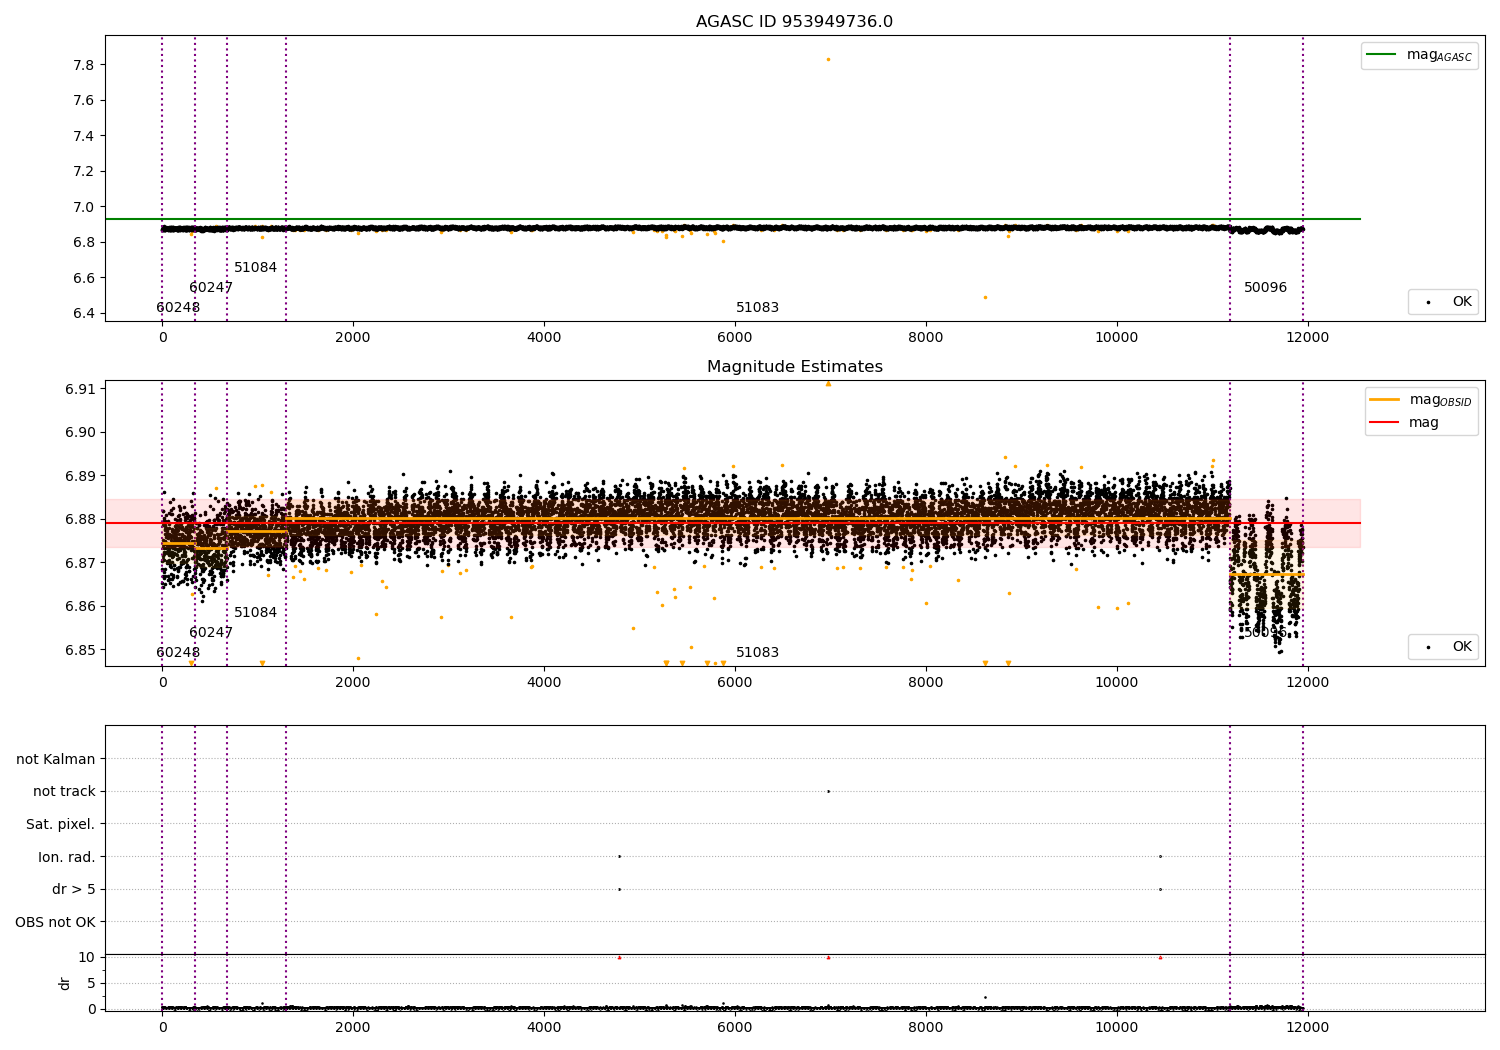Click the 7.0 y-axis tick label
This screenshot has width=1500, height=1050.
point(84,207)
